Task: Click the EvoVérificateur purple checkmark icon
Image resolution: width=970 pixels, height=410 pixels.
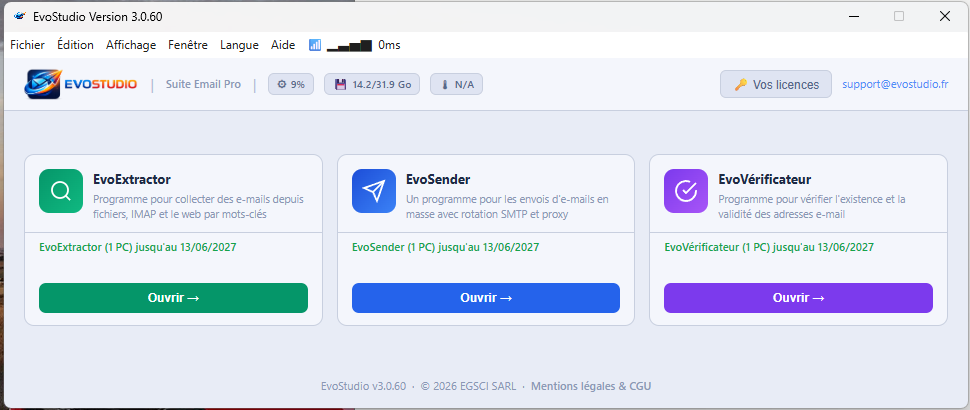Action: coord(685,191)
